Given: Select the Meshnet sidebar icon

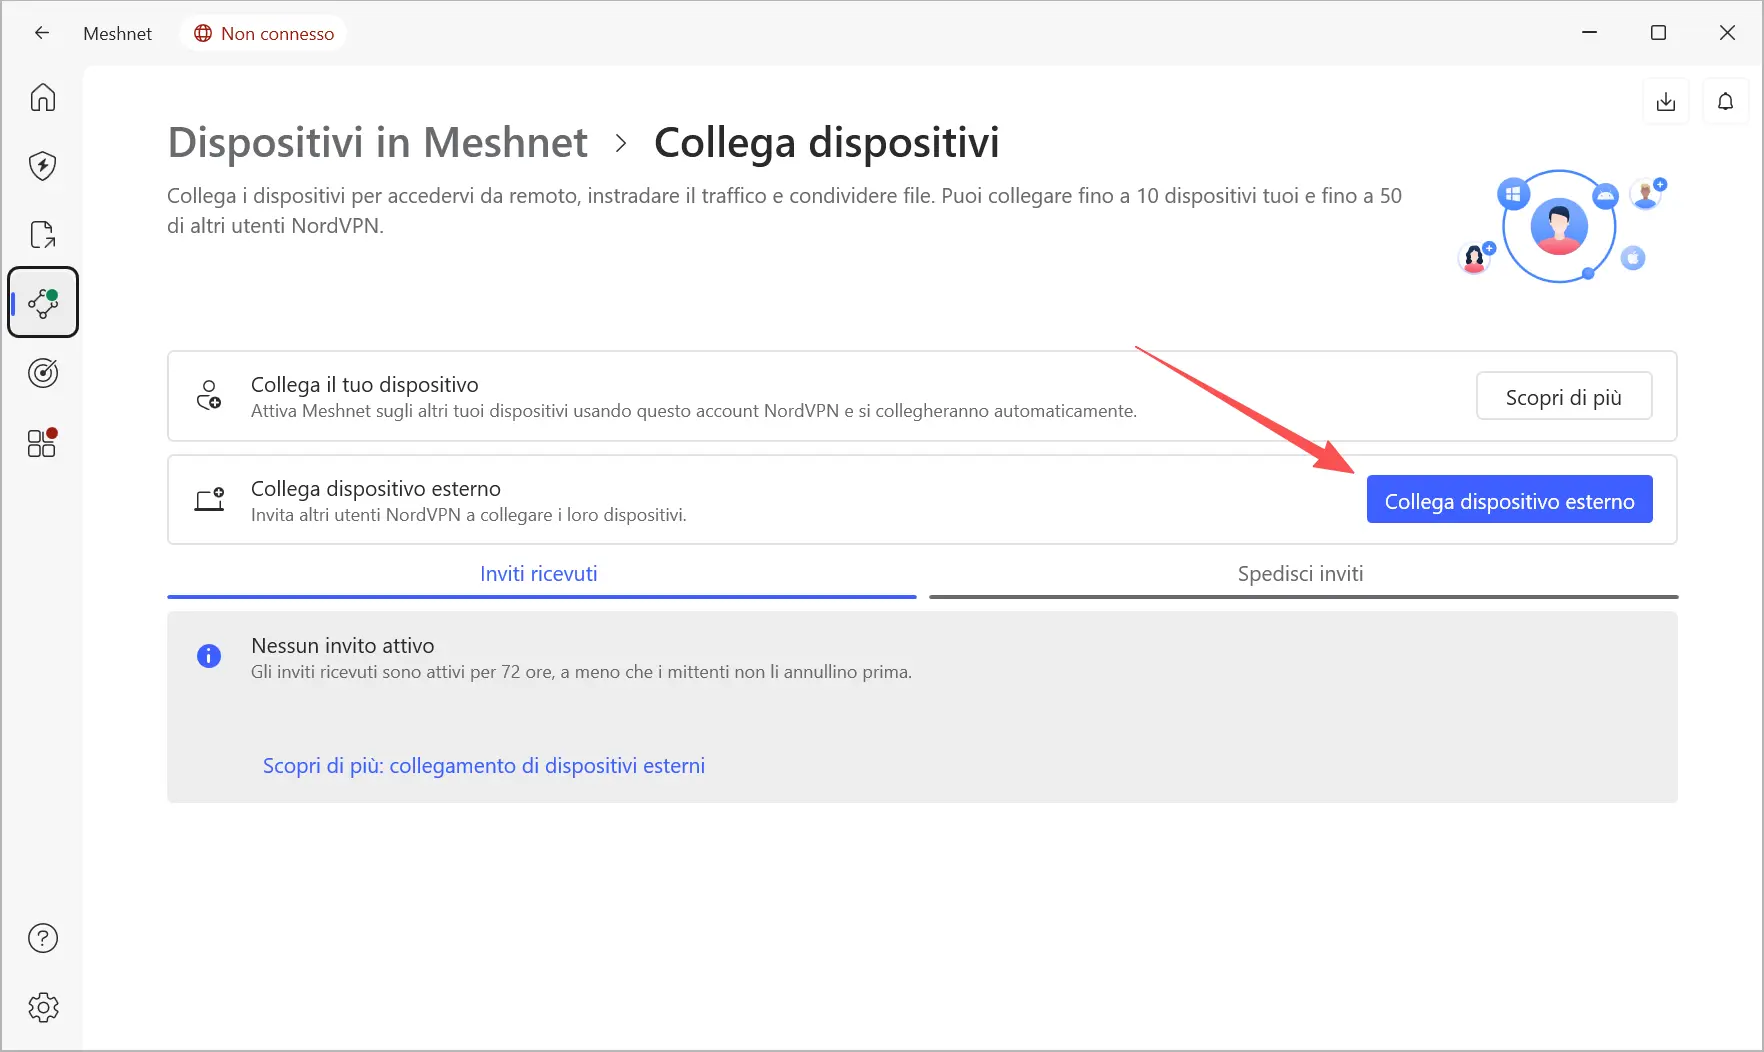Looking at the screenshot, I should tap(43, 303).
